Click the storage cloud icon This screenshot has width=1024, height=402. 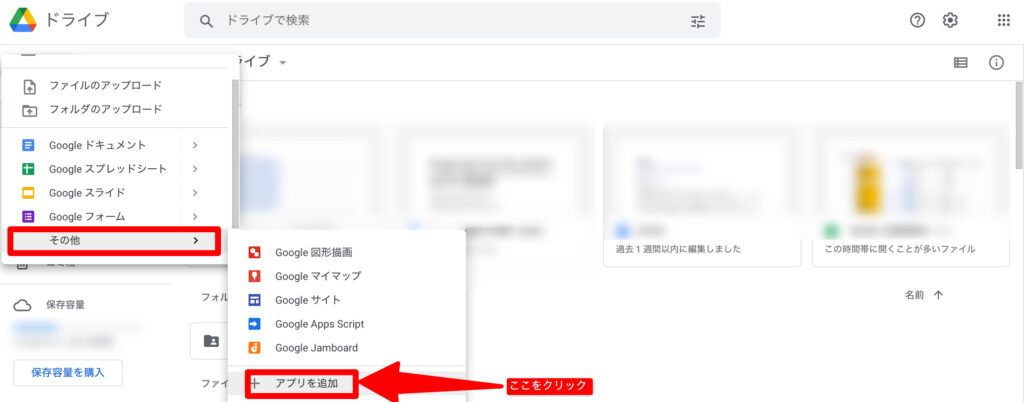(22, 305)
